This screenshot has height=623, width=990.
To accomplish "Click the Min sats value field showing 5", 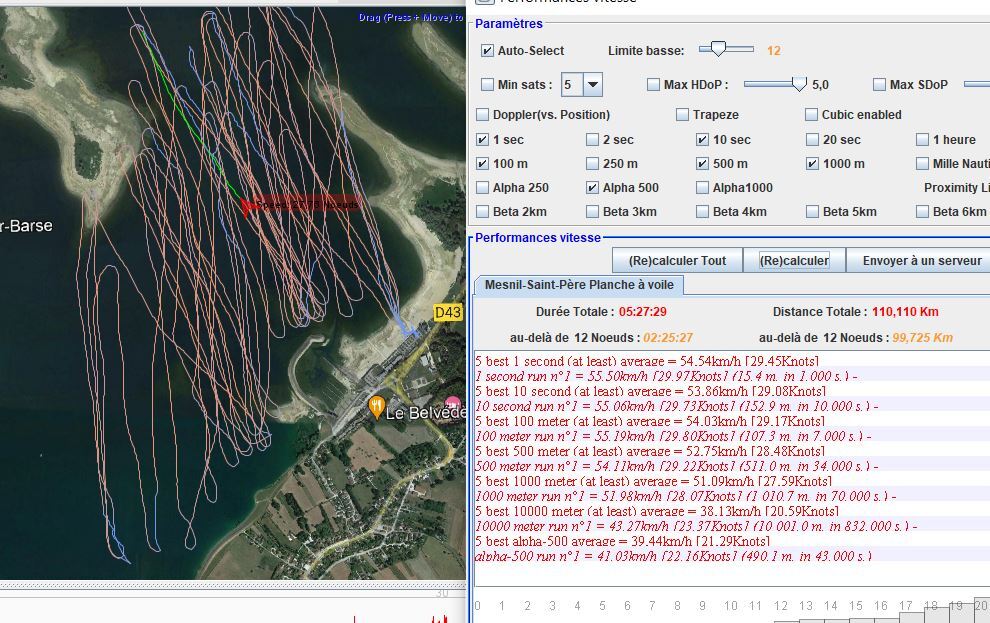I will coord(572,85).
